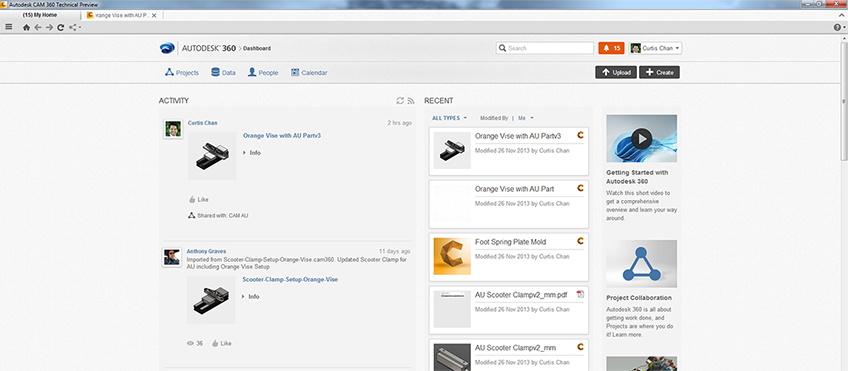The height and width of the screenshot is (371, 848).
Task: Open the Scooter-Clamp-Setup-Orange-Vise thumbnail
Action: tap(211, 300)
